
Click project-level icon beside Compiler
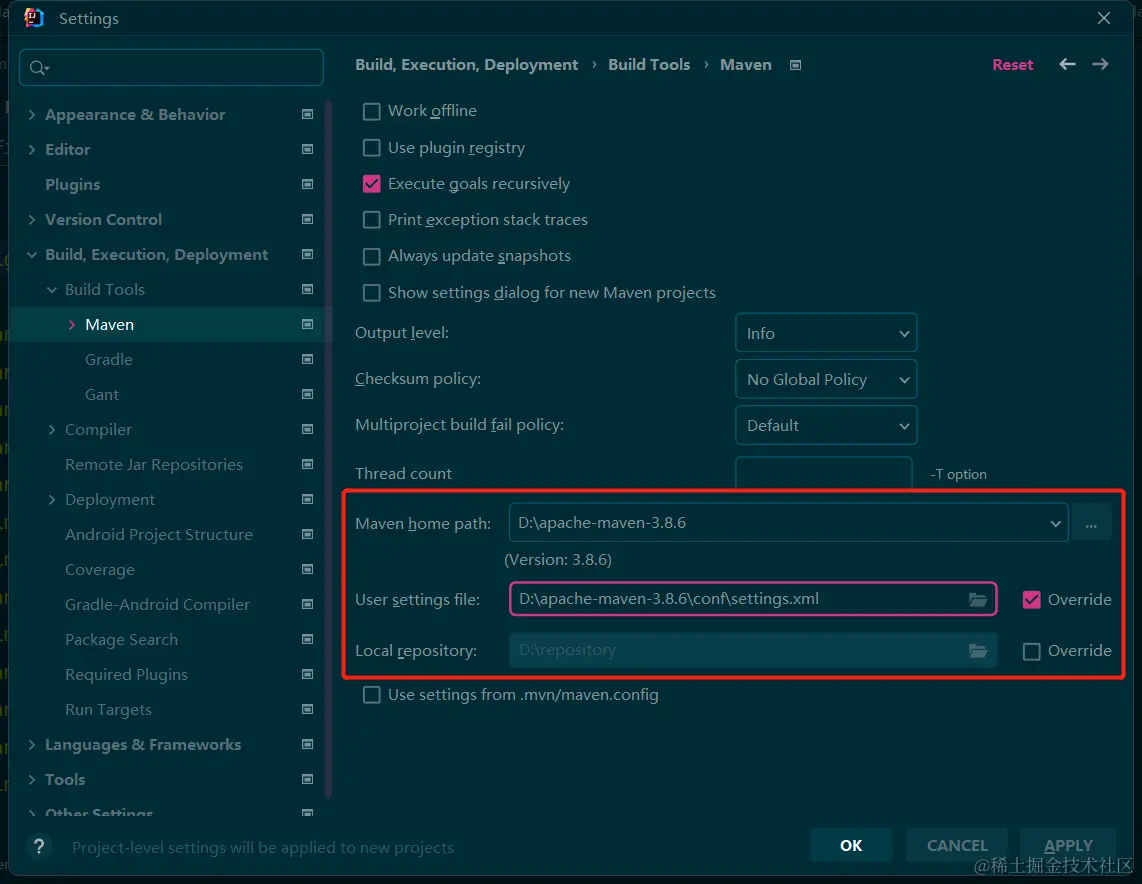pyautogui.click(x=307, y=429)
